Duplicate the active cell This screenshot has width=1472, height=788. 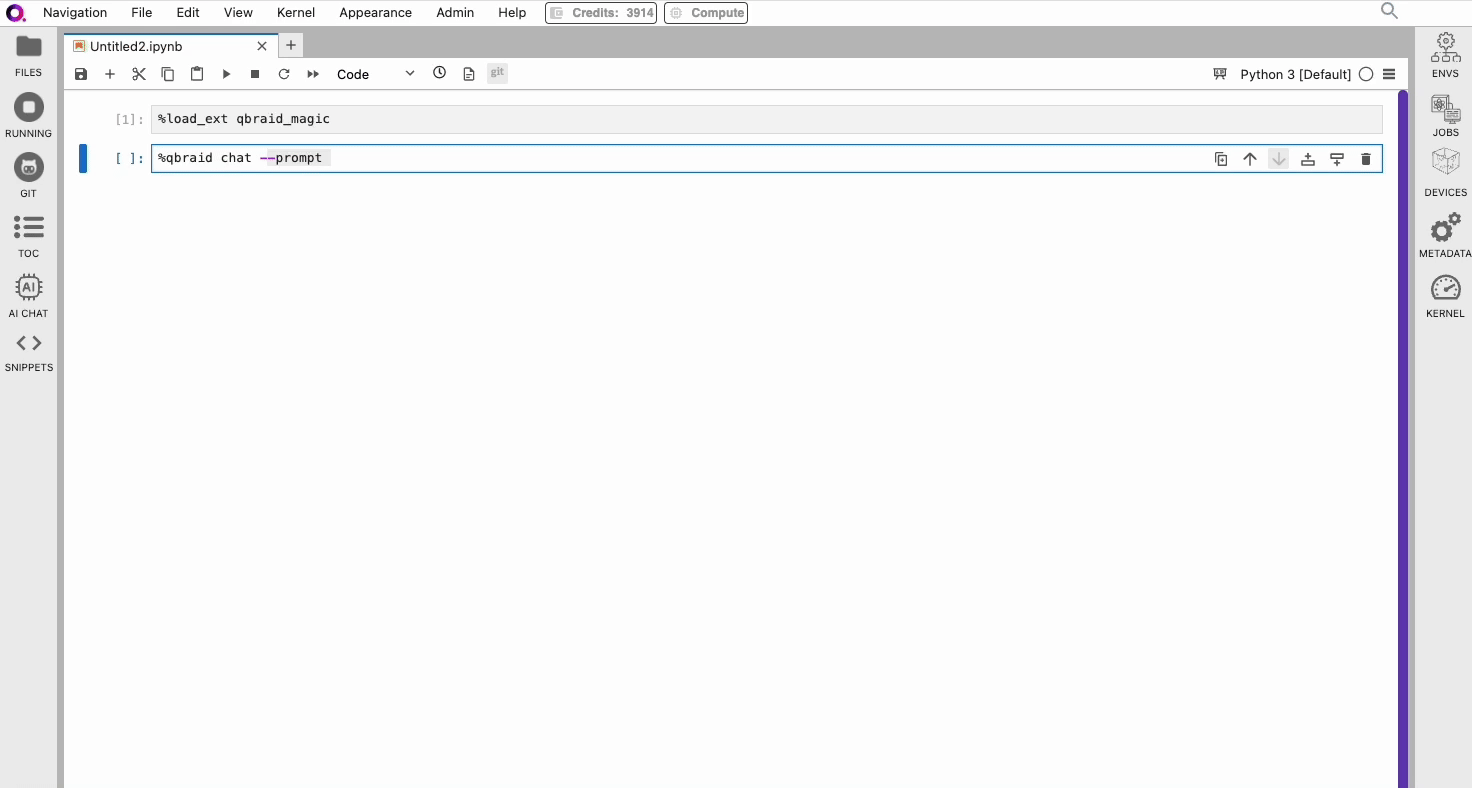pyautogui.click(x=1221, y=159)
